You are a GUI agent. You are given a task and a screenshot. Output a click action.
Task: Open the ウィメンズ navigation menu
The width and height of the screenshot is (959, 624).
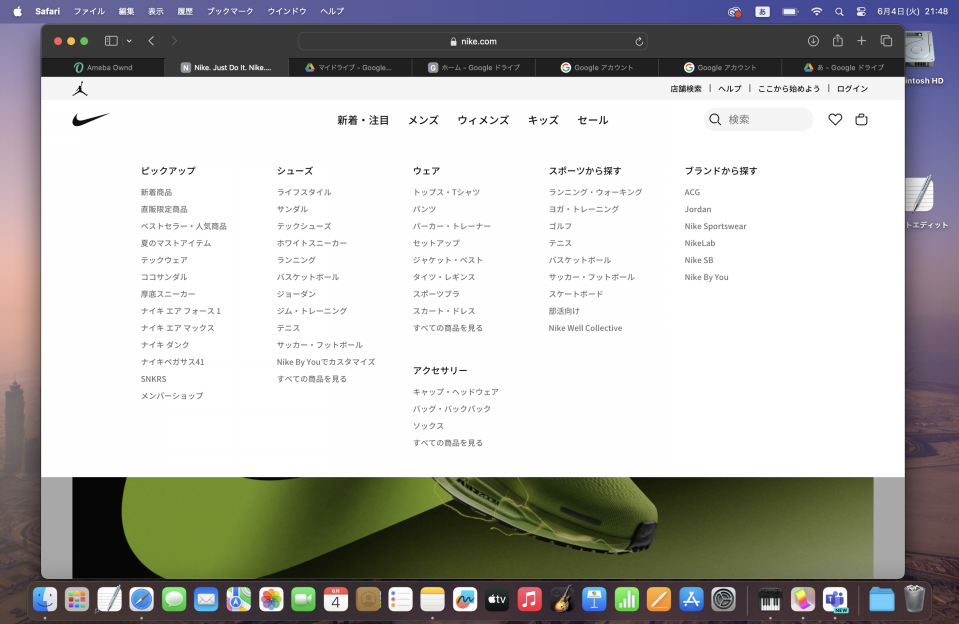483,120
